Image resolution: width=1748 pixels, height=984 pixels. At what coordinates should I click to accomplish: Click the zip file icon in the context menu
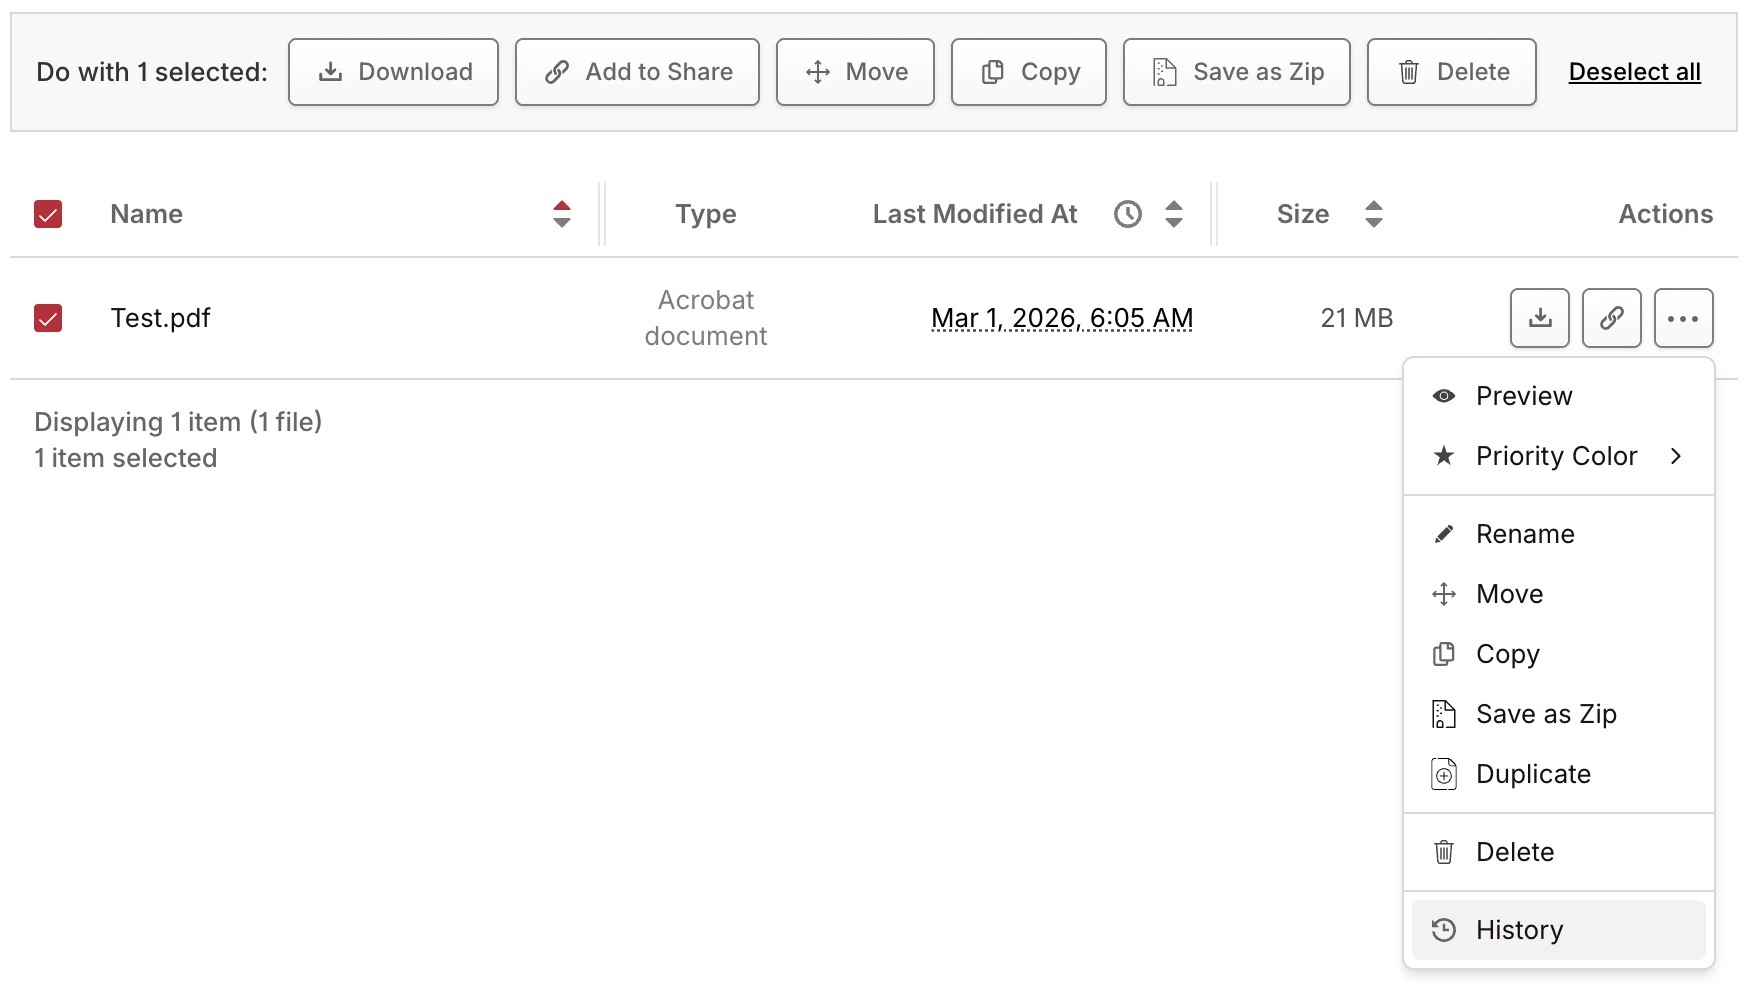[1444, 714]
